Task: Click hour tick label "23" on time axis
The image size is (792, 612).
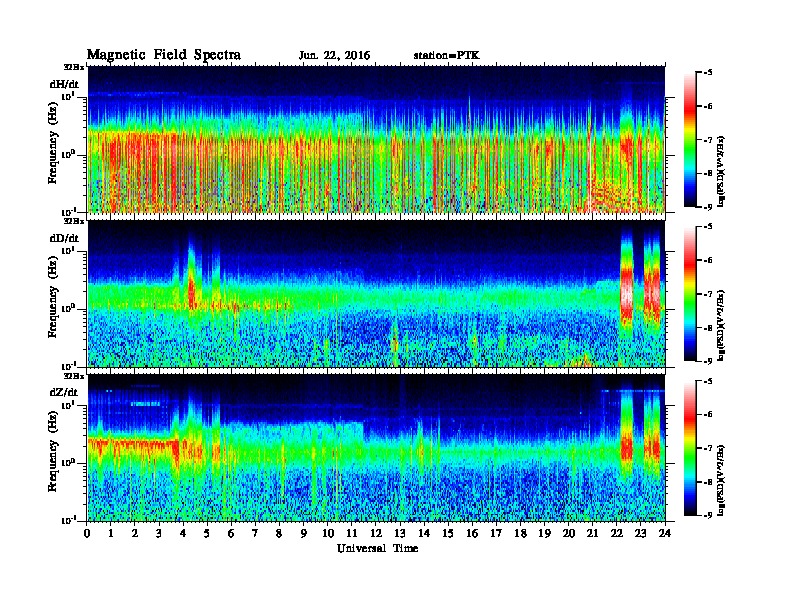Action: tap(641, 533)
